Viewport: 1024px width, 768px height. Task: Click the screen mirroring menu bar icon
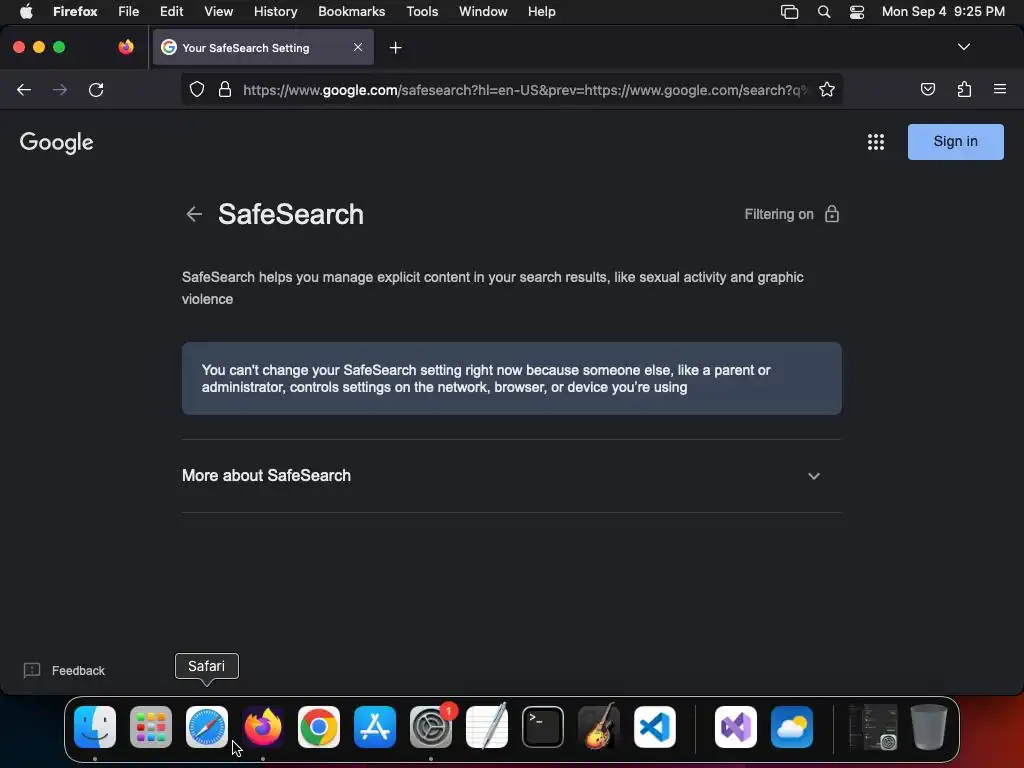(x=789, y=12)
